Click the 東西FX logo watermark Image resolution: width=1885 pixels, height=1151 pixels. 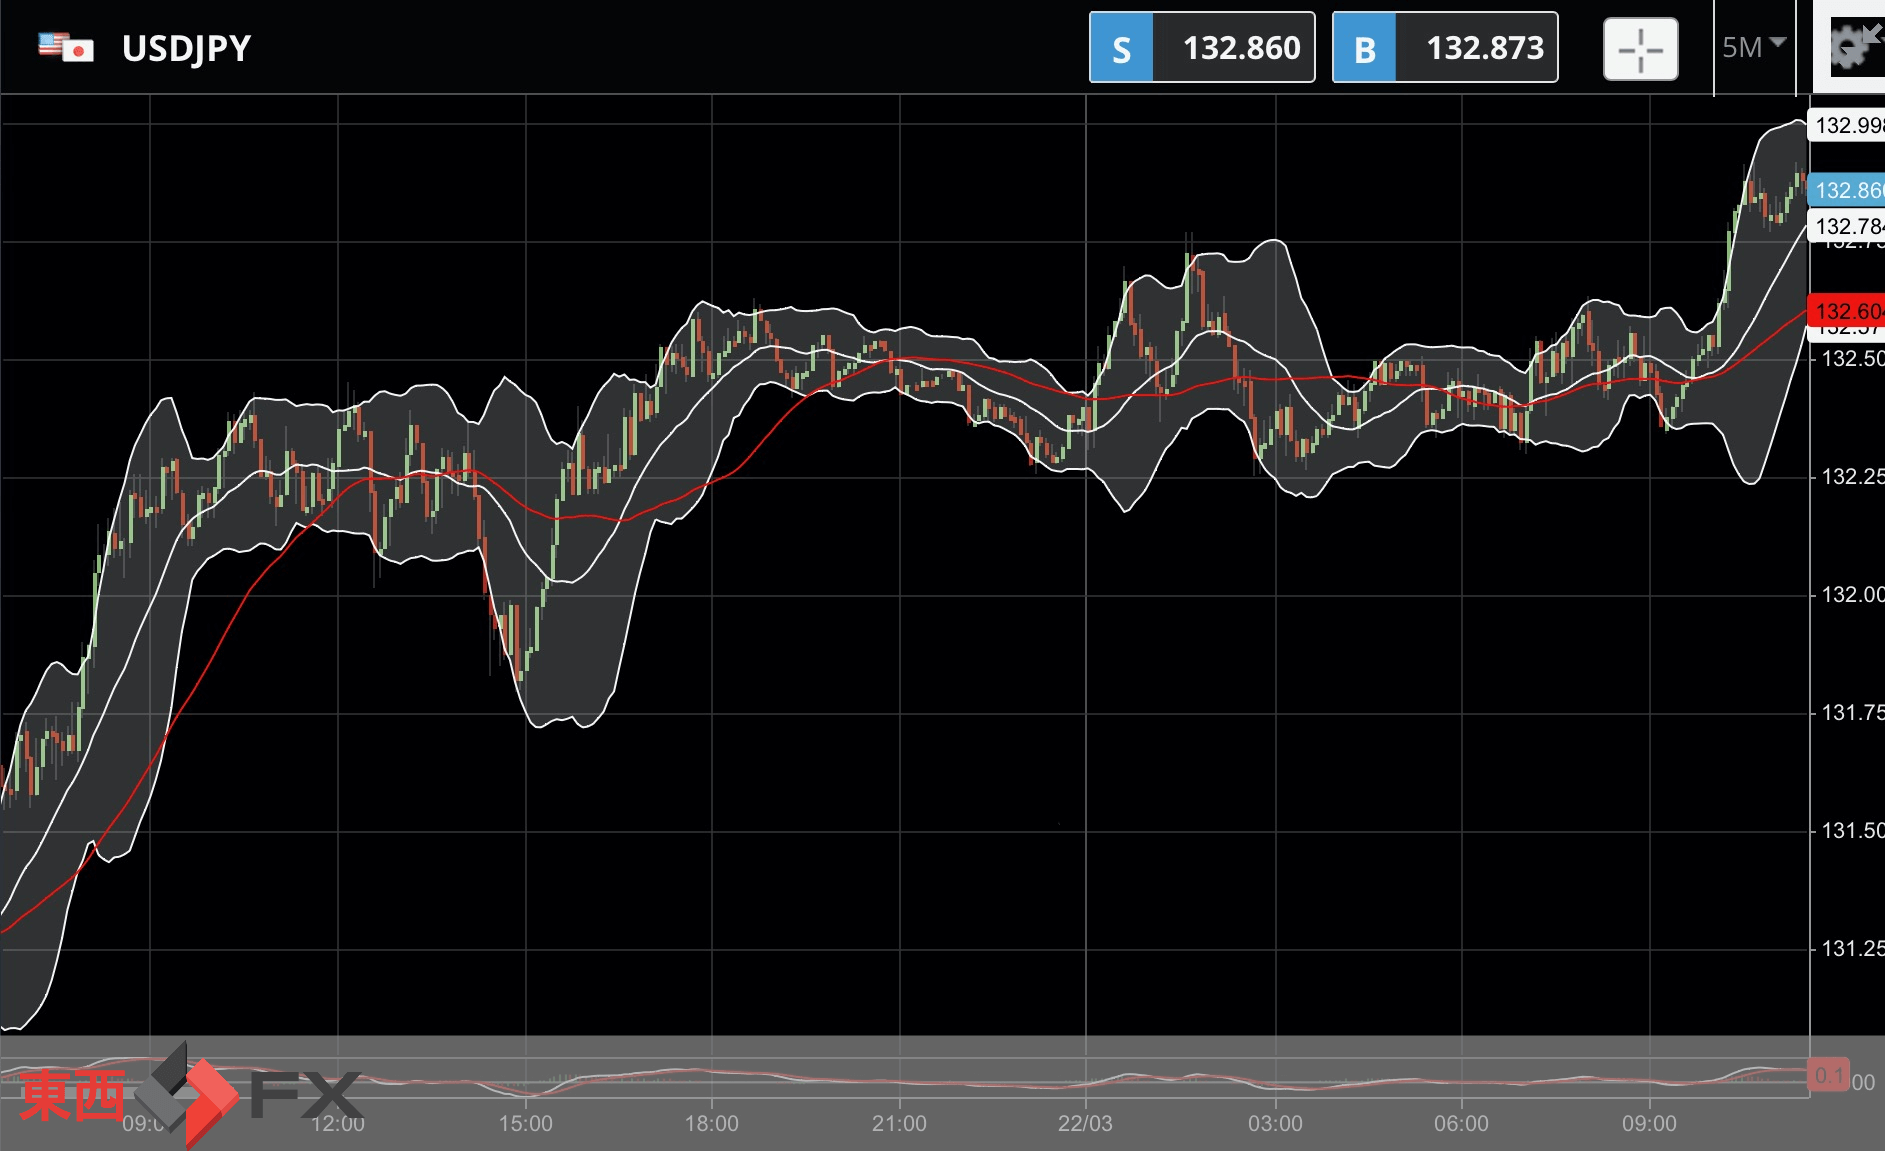(188, 1095)
